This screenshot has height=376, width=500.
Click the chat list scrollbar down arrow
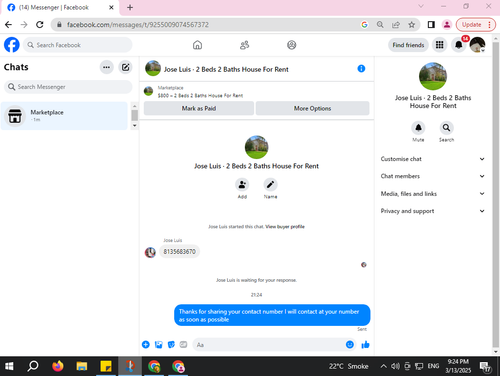135,126
